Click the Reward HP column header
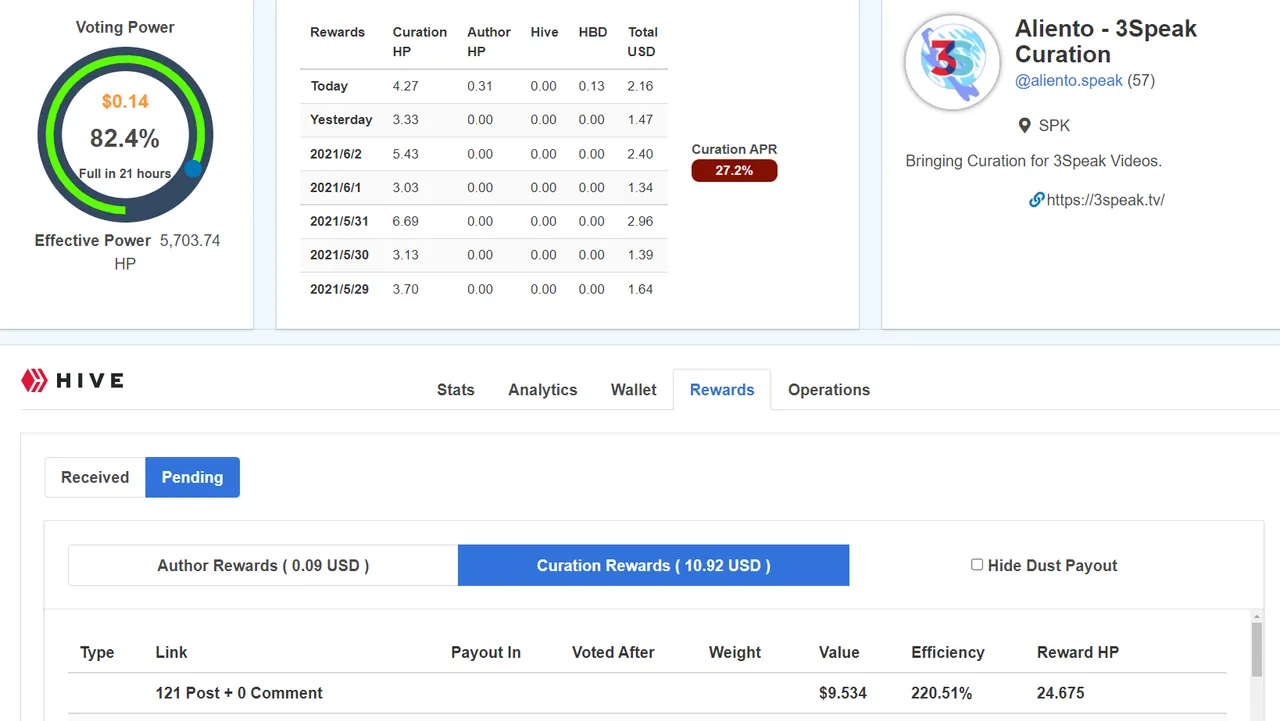This screenshot has height=721, width=1280. click(x=1078, y=652)
